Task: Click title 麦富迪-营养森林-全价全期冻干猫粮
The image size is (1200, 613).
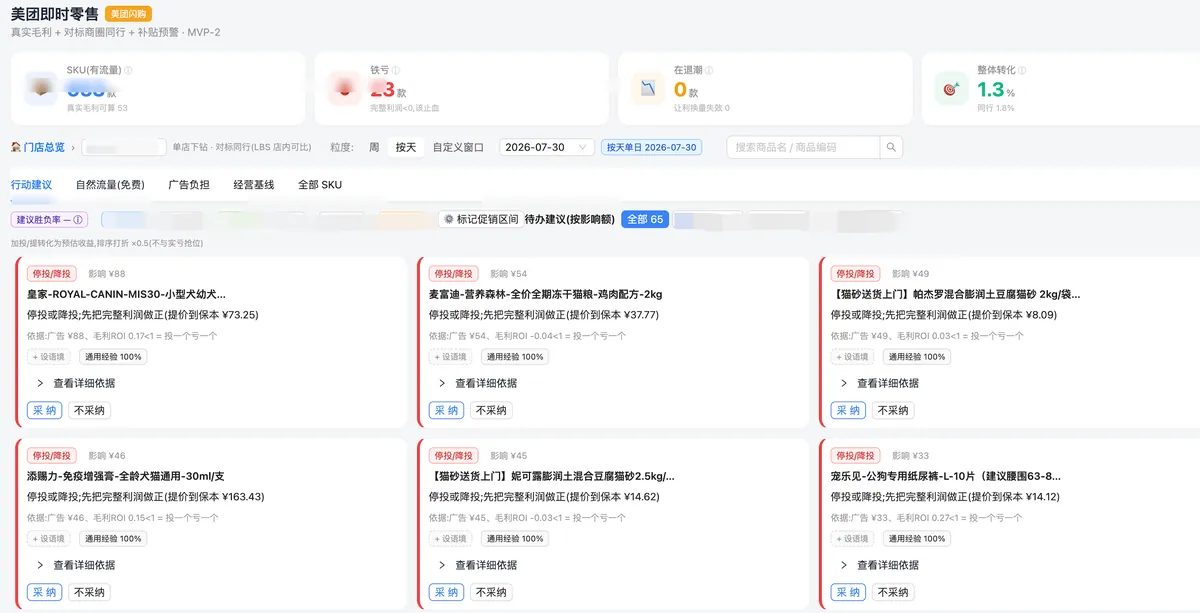Action: [546, 295]
